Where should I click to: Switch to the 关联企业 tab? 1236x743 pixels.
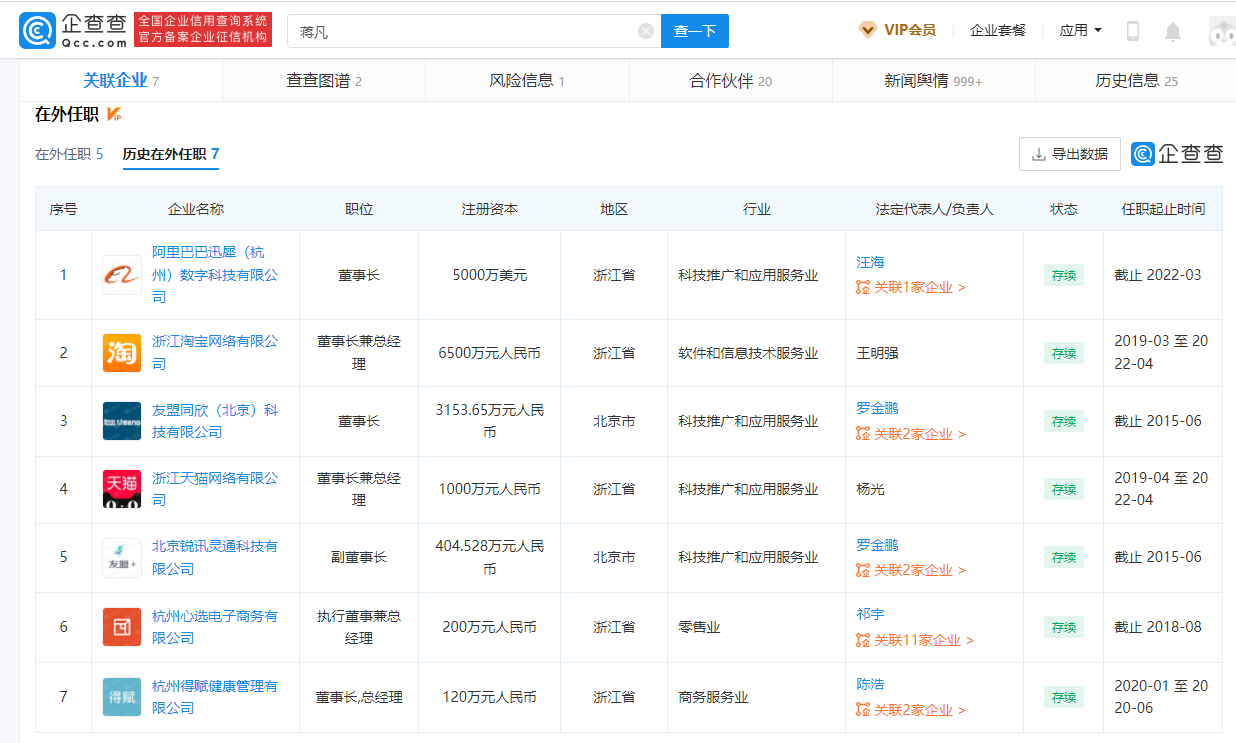click(121, 81)
